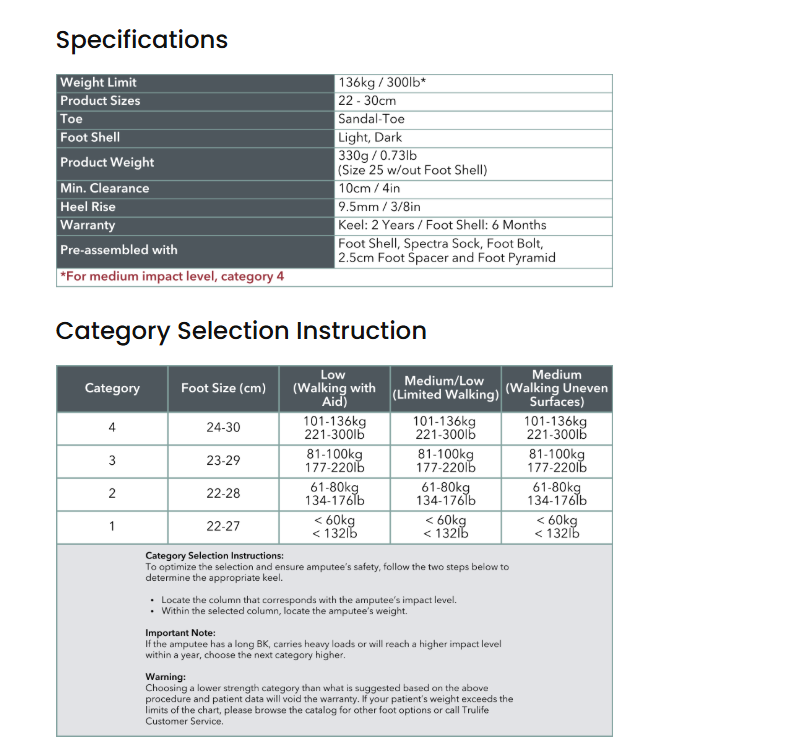Select the 24-30 foot size cell
Viewport: 799px width, 749px height.
[223, 428]
